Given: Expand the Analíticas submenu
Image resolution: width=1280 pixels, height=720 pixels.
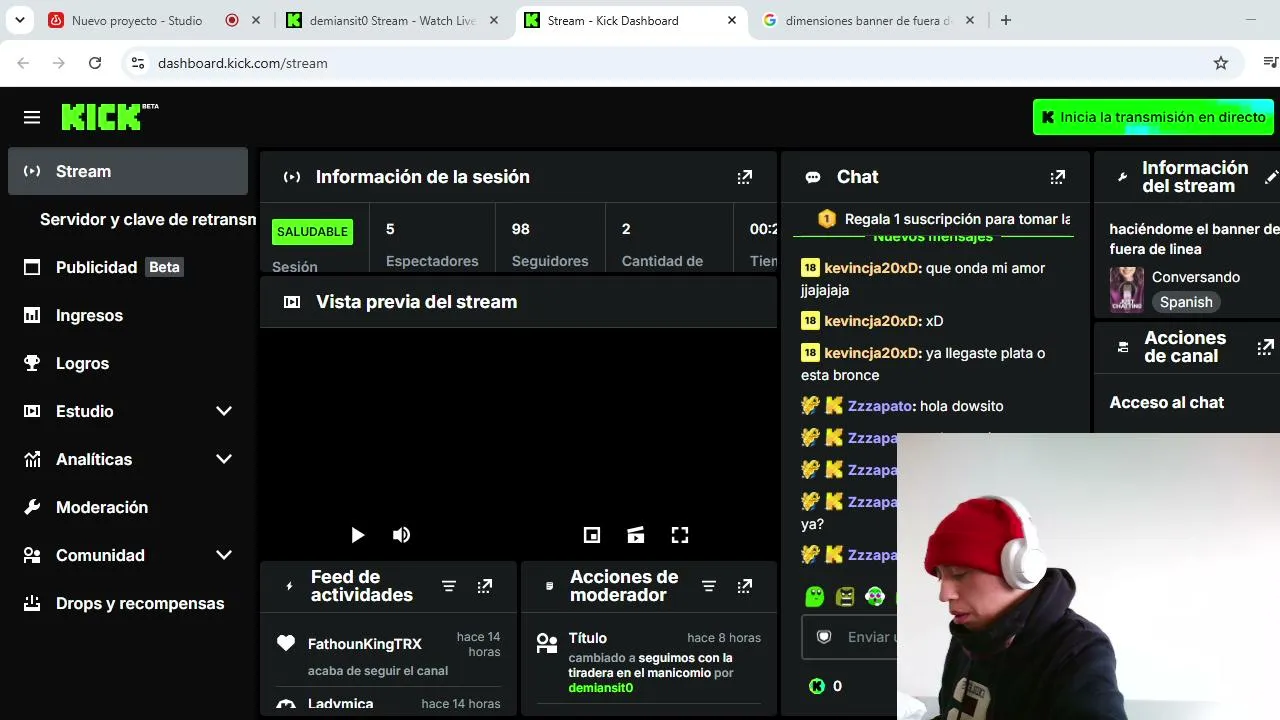Looking at the screenshot, I should coord(224,459).
